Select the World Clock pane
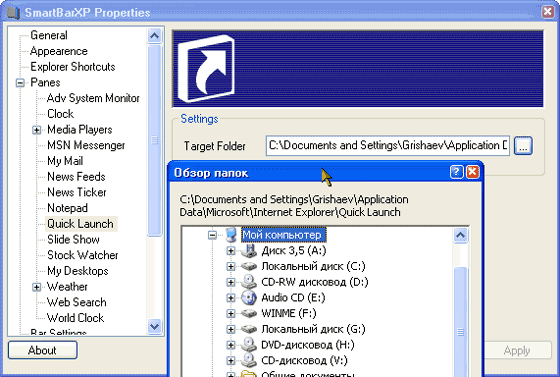Viewport: 560px width, 377px height. point(75,318)
